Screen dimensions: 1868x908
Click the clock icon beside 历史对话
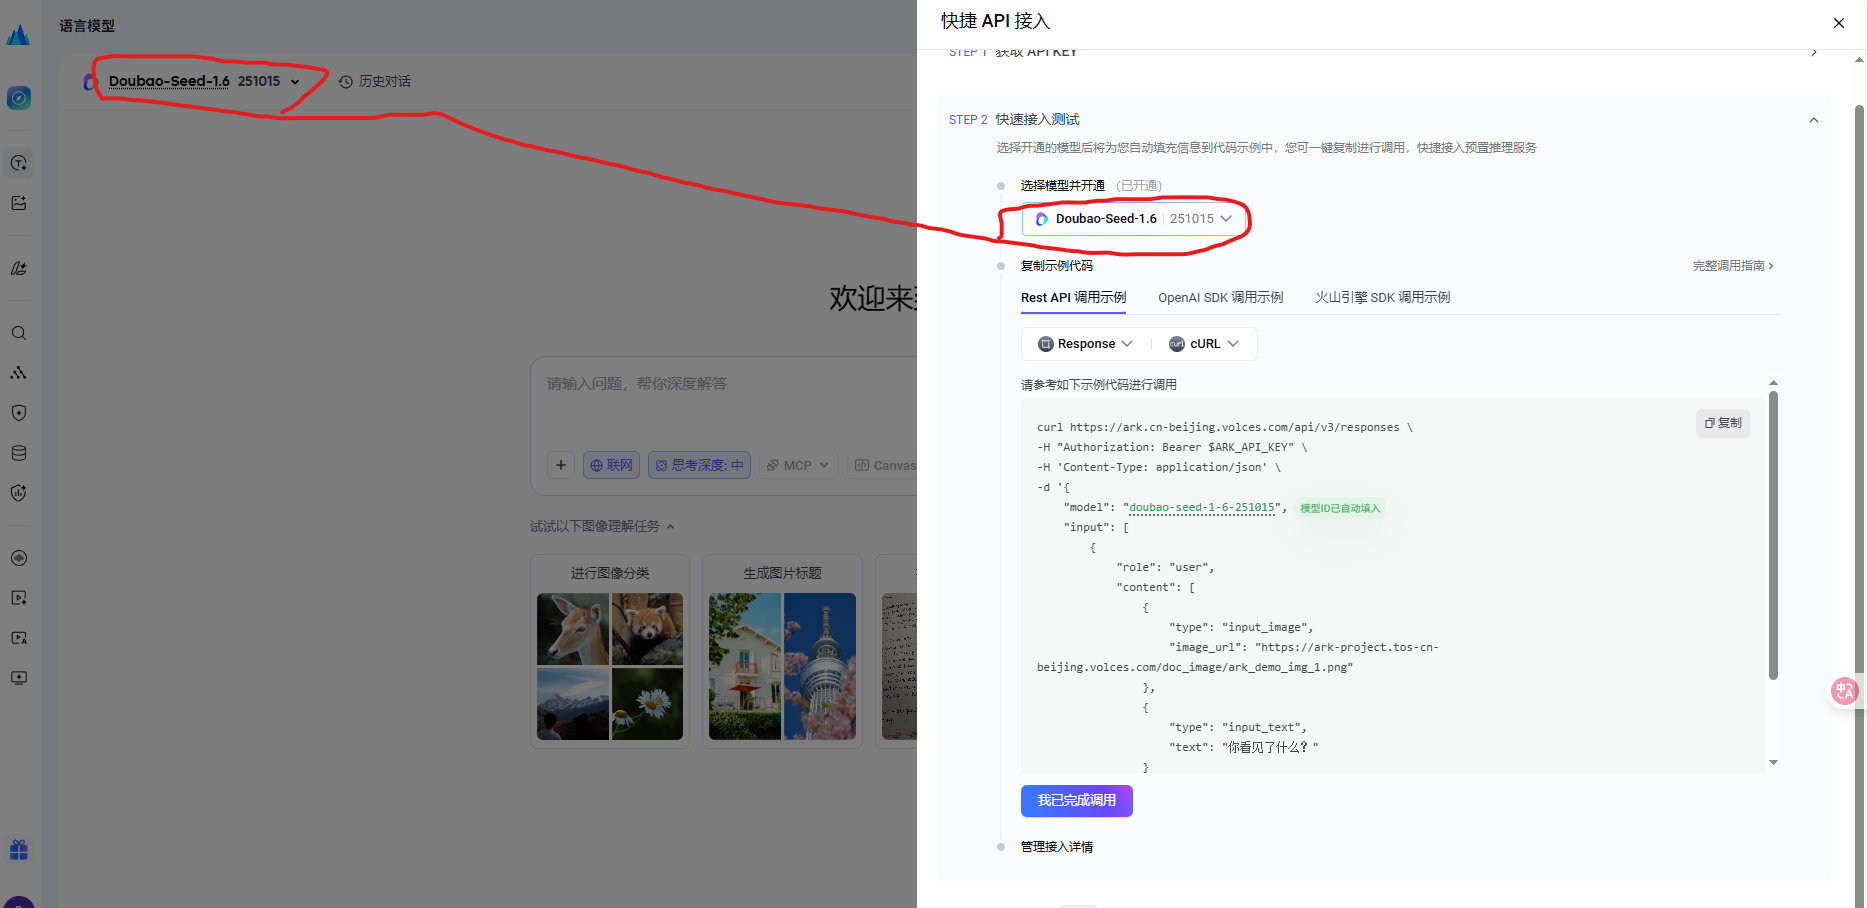346,82
